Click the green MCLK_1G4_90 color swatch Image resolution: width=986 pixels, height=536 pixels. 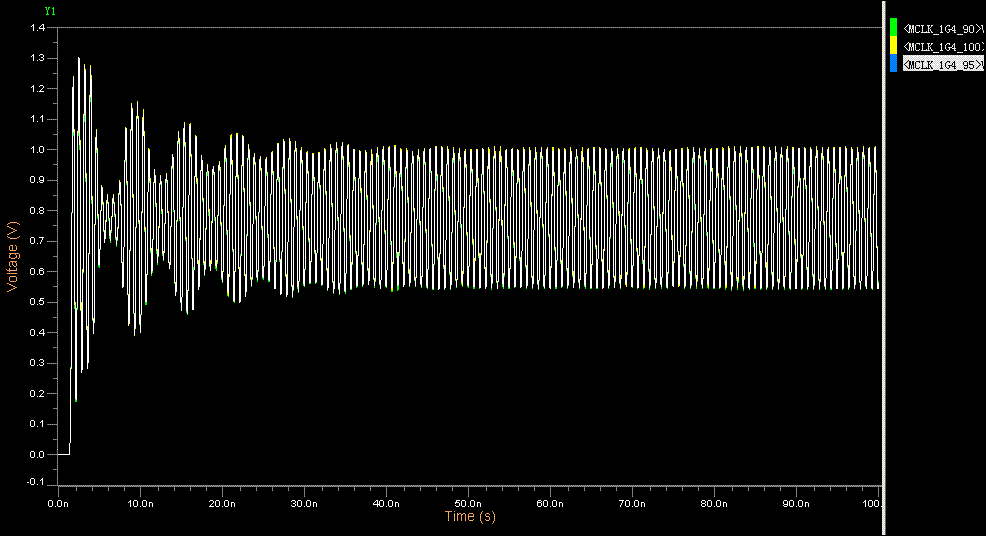[893, 28]
